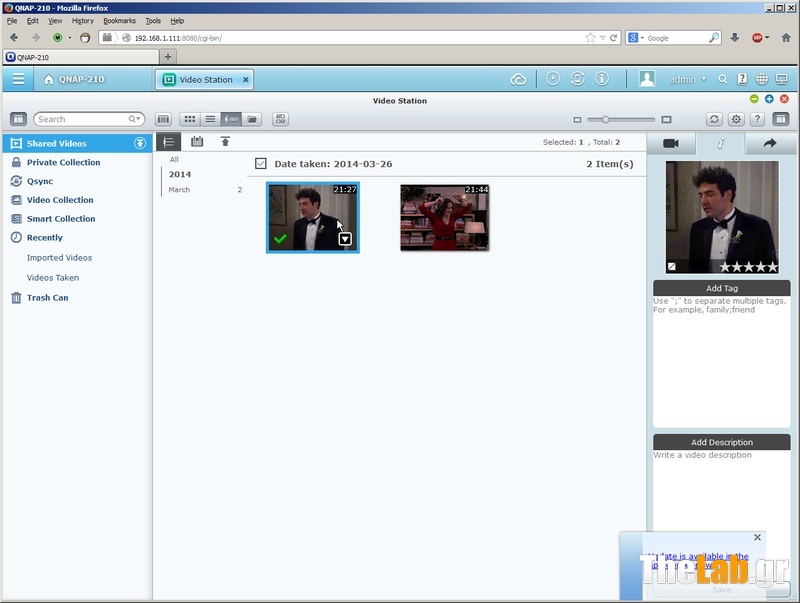Open Qsync folder
800x603 pixels.
click(x=40, y=181)
